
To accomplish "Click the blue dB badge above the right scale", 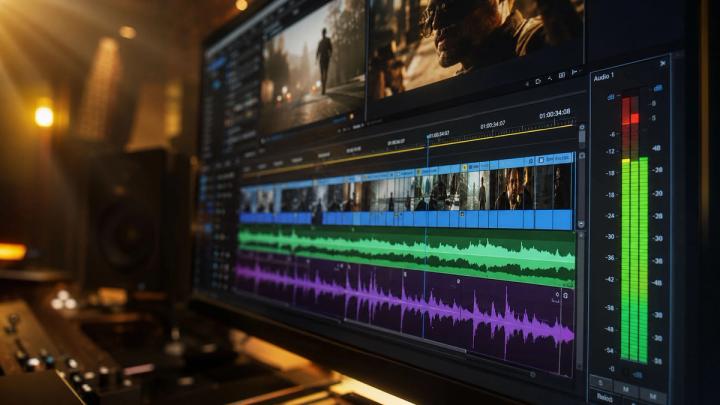I will point(658,88).
